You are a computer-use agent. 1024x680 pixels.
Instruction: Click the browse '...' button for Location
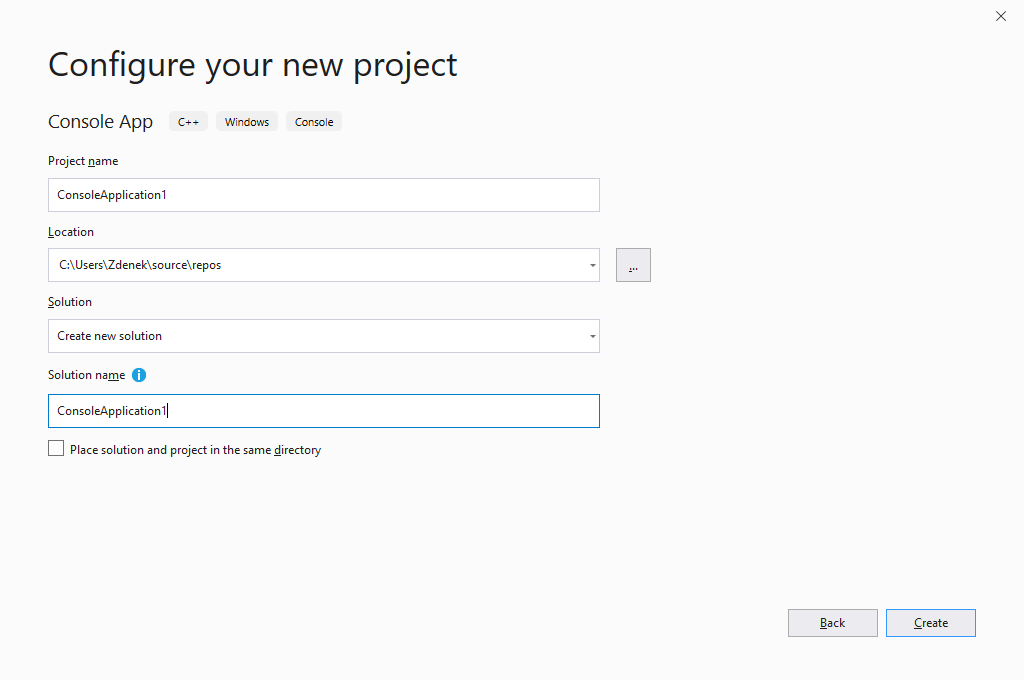[633, 265]
